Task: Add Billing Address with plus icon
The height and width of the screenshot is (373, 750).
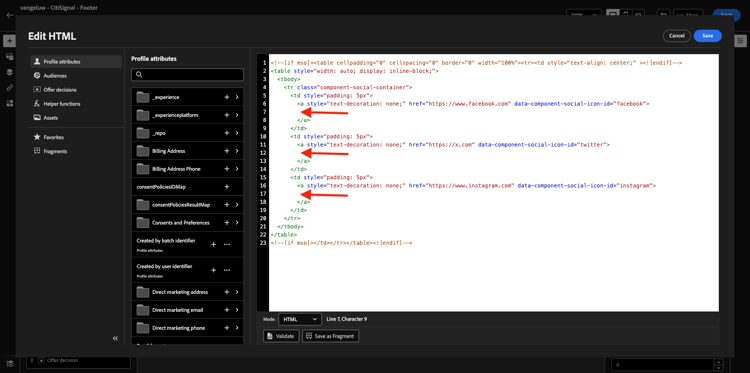Action: [x=227, y=151]
